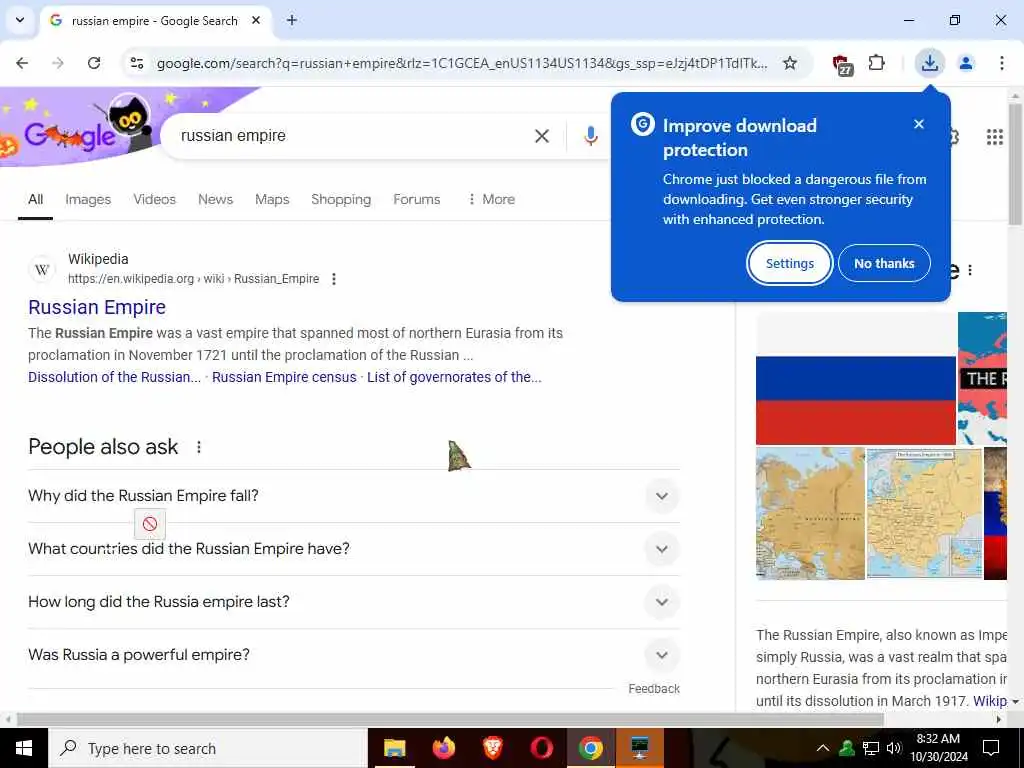Launch Firefox from the taskbar
The image size is (1024, 768).
click(x=443, y=748)
